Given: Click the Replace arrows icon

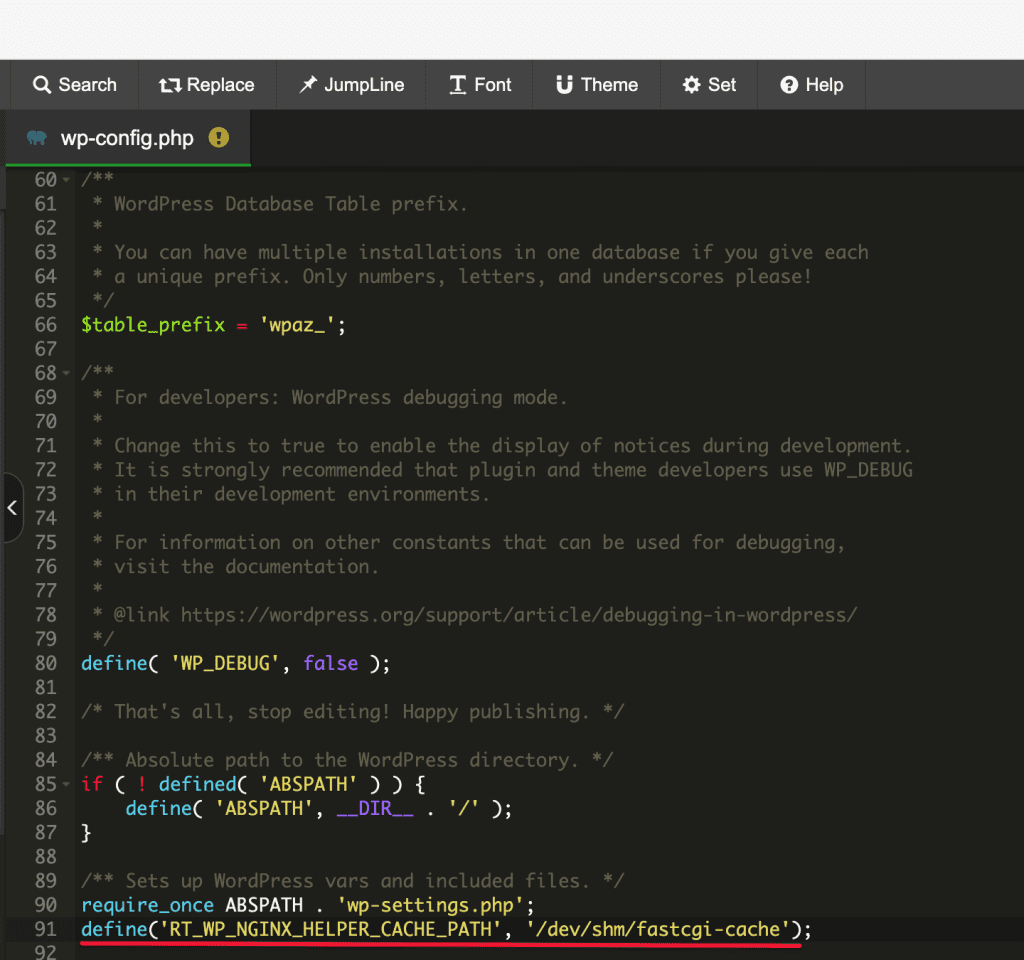Looking at the screenshot, I should (170, 85).
